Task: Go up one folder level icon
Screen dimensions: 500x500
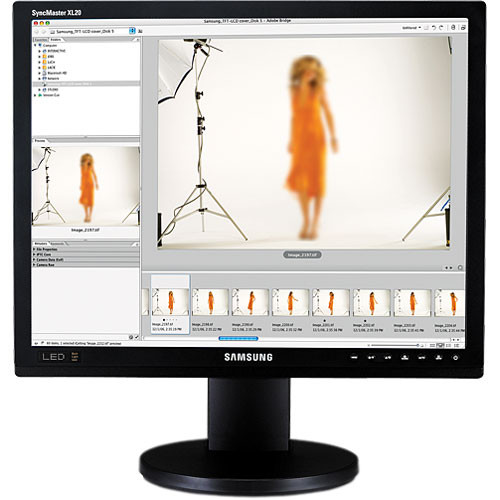Action: (140, 31)
